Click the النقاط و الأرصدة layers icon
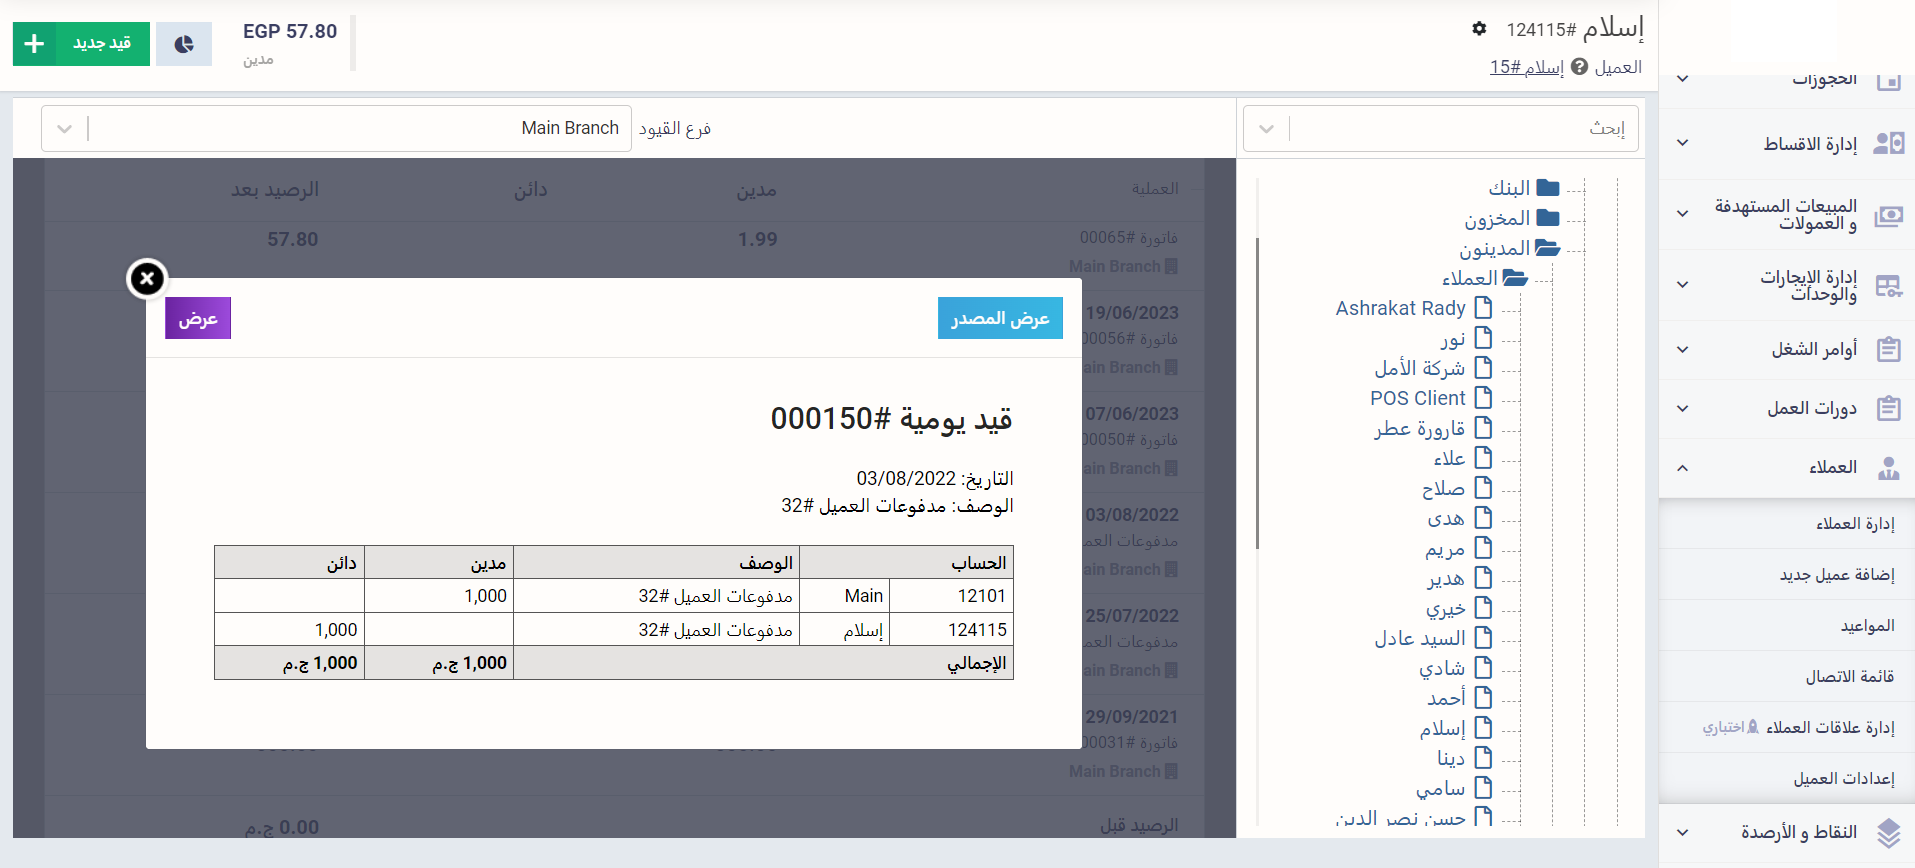Viewport: 1915px width, 868px height. click(x=1888, y=832)
